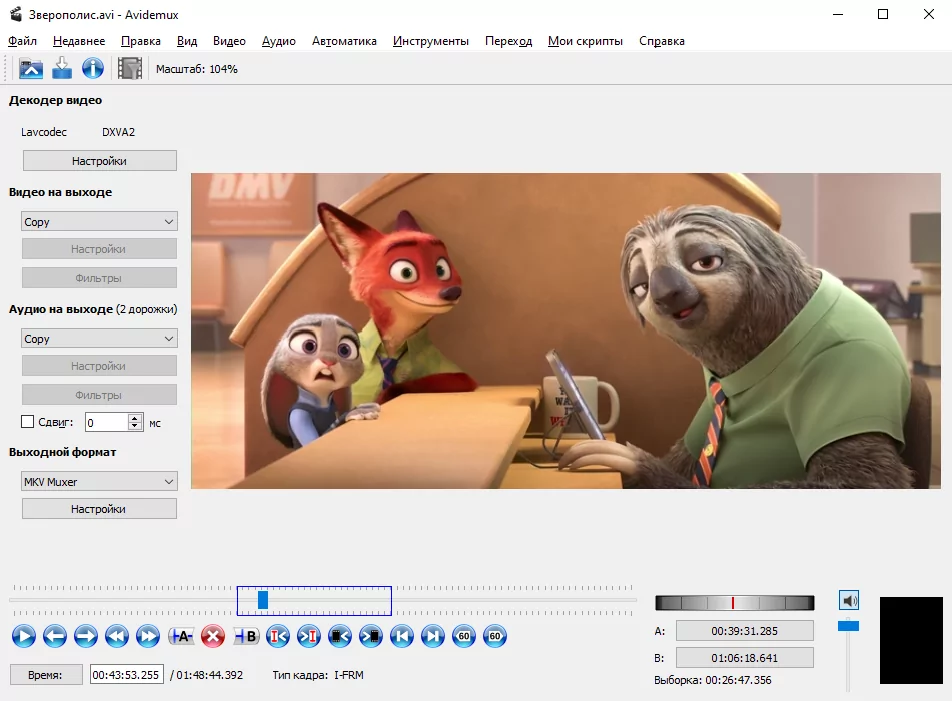The width and height of the screenshot is (952, 701).
Task: Click the DXVA2 decoder label
Action: (118, 132)
